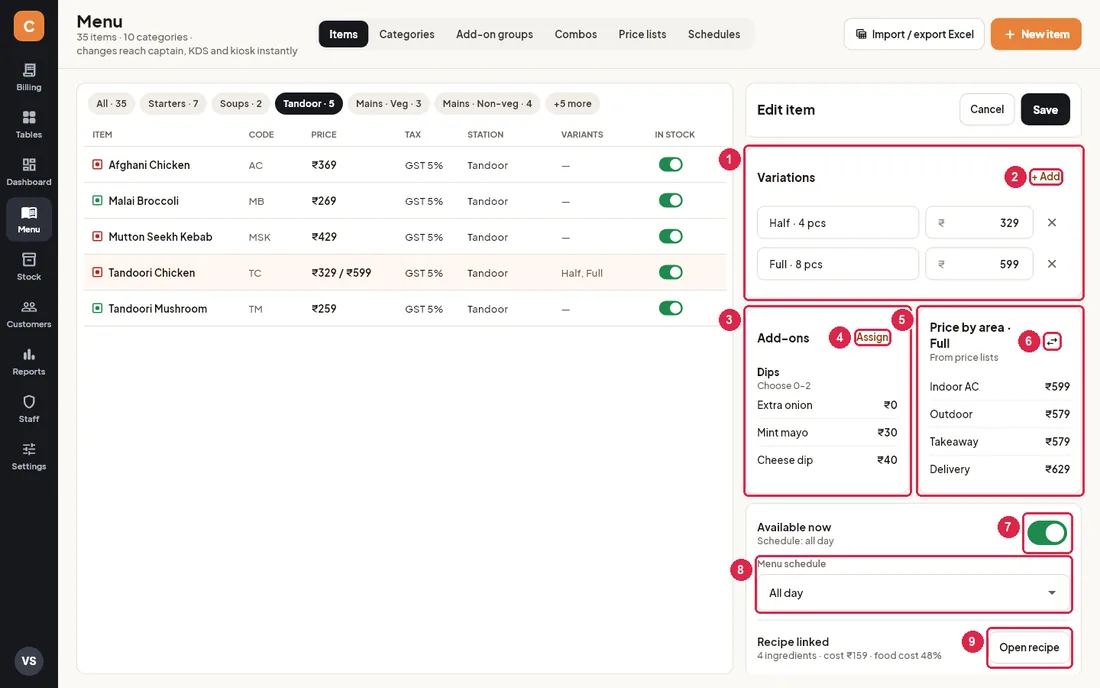
Task: Open the Billing sidebar icon
Action: pyautogui.click(x=29, y=77)
